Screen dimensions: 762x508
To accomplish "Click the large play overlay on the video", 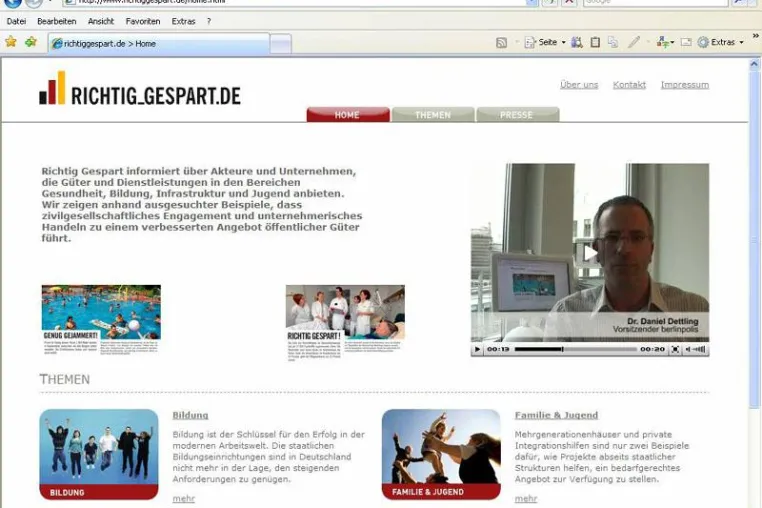I will (589, 253).
